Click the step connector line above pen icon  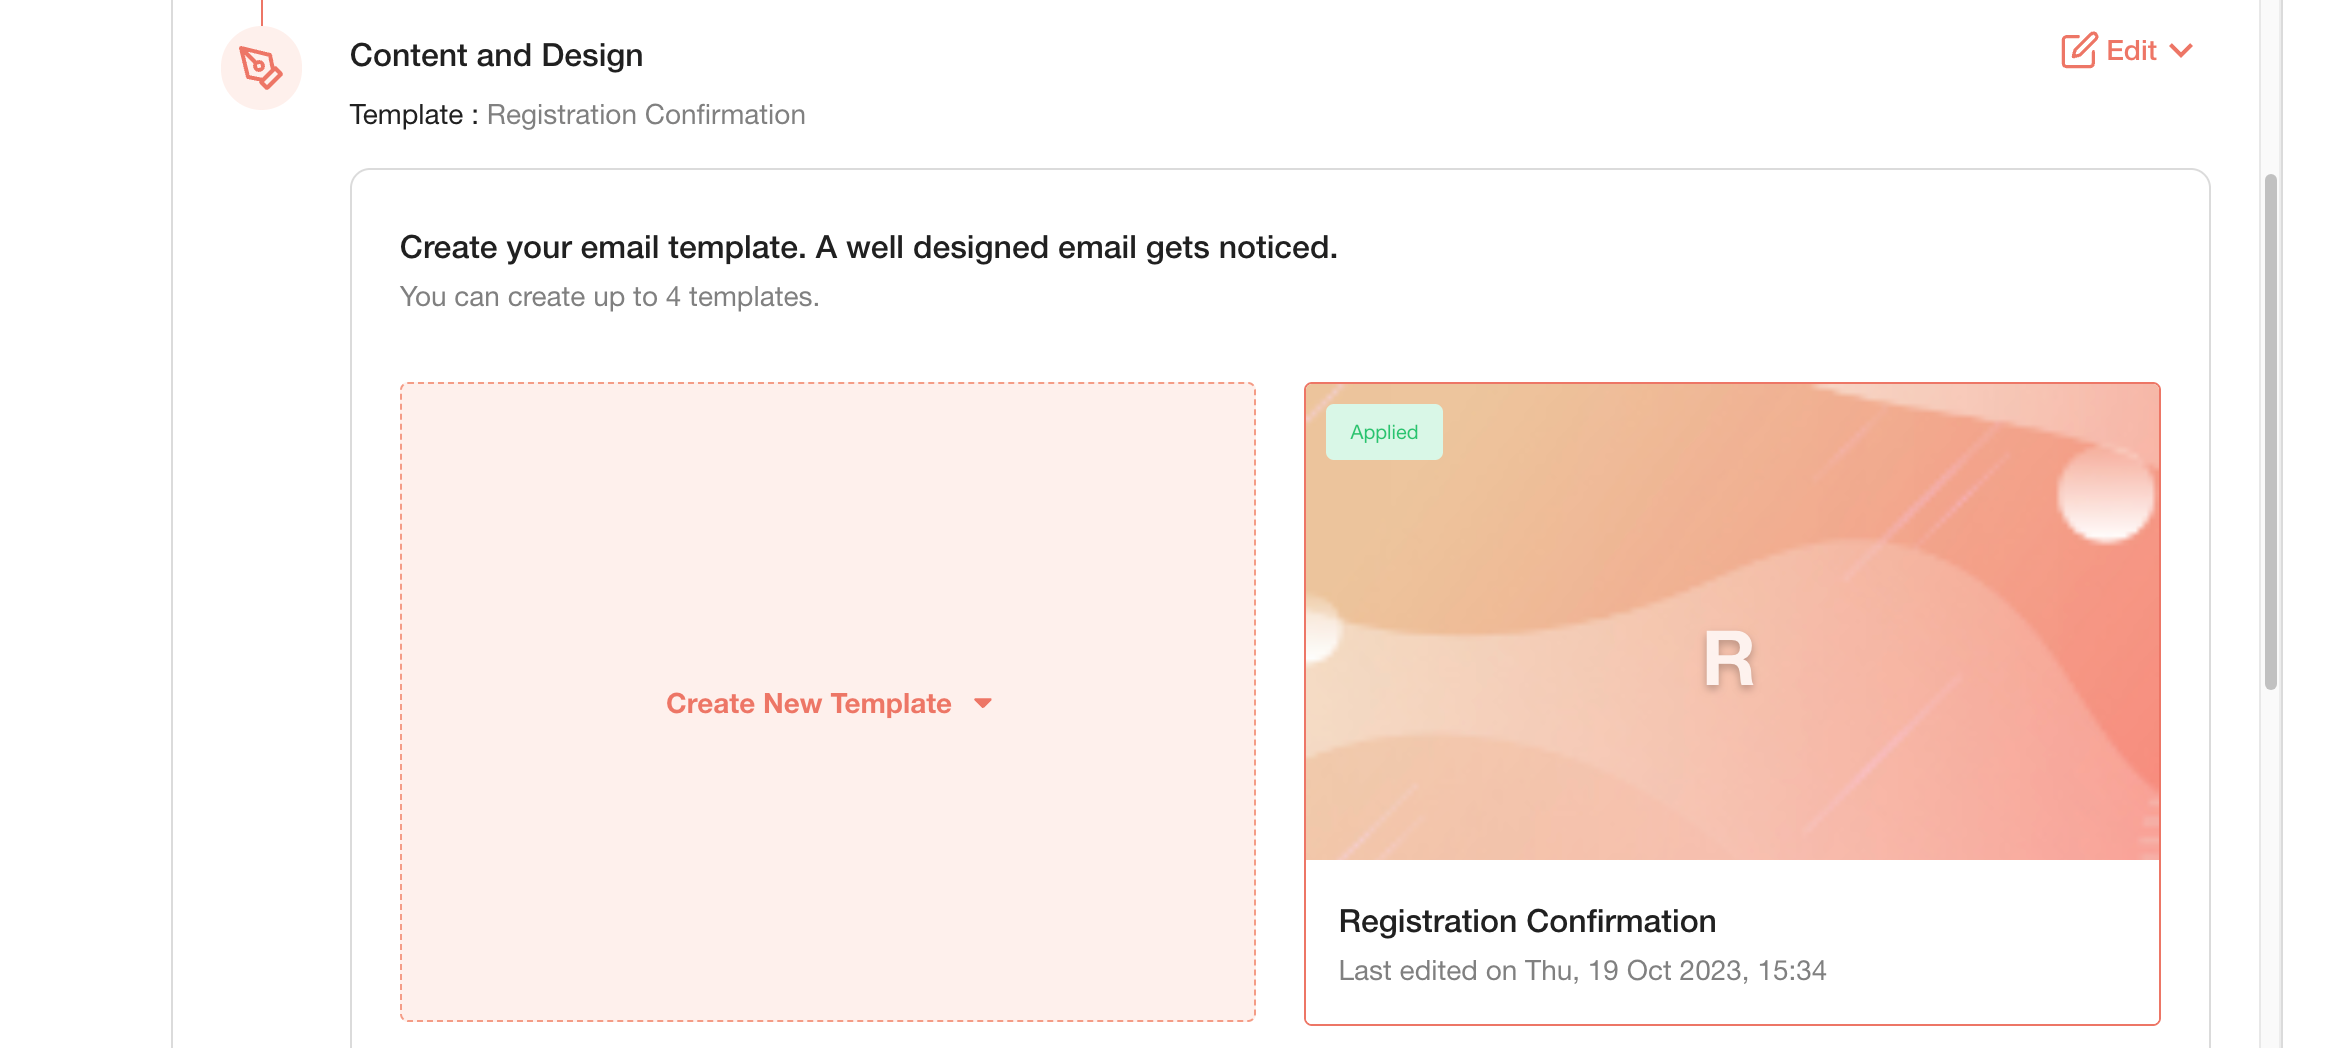(x=262, y=13)
